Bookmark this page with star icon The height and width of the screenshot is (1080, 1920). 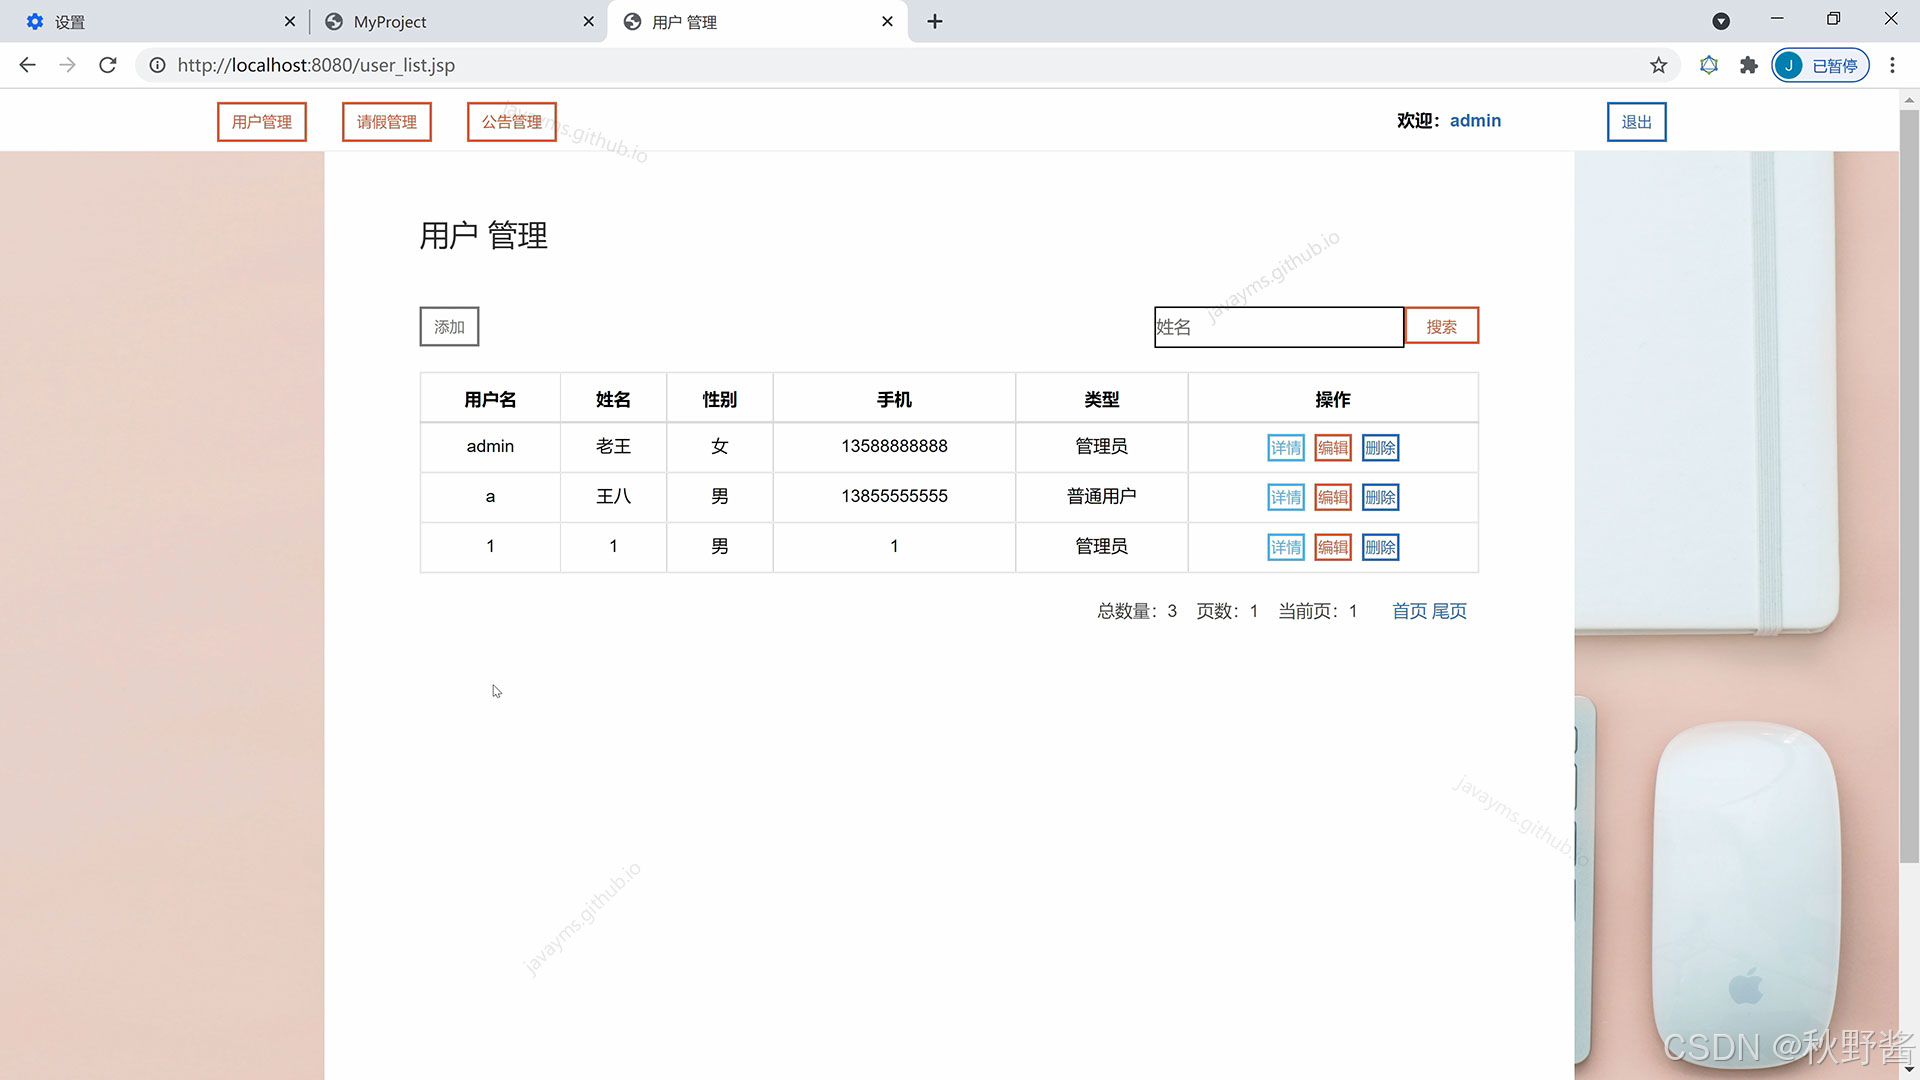1658,65
